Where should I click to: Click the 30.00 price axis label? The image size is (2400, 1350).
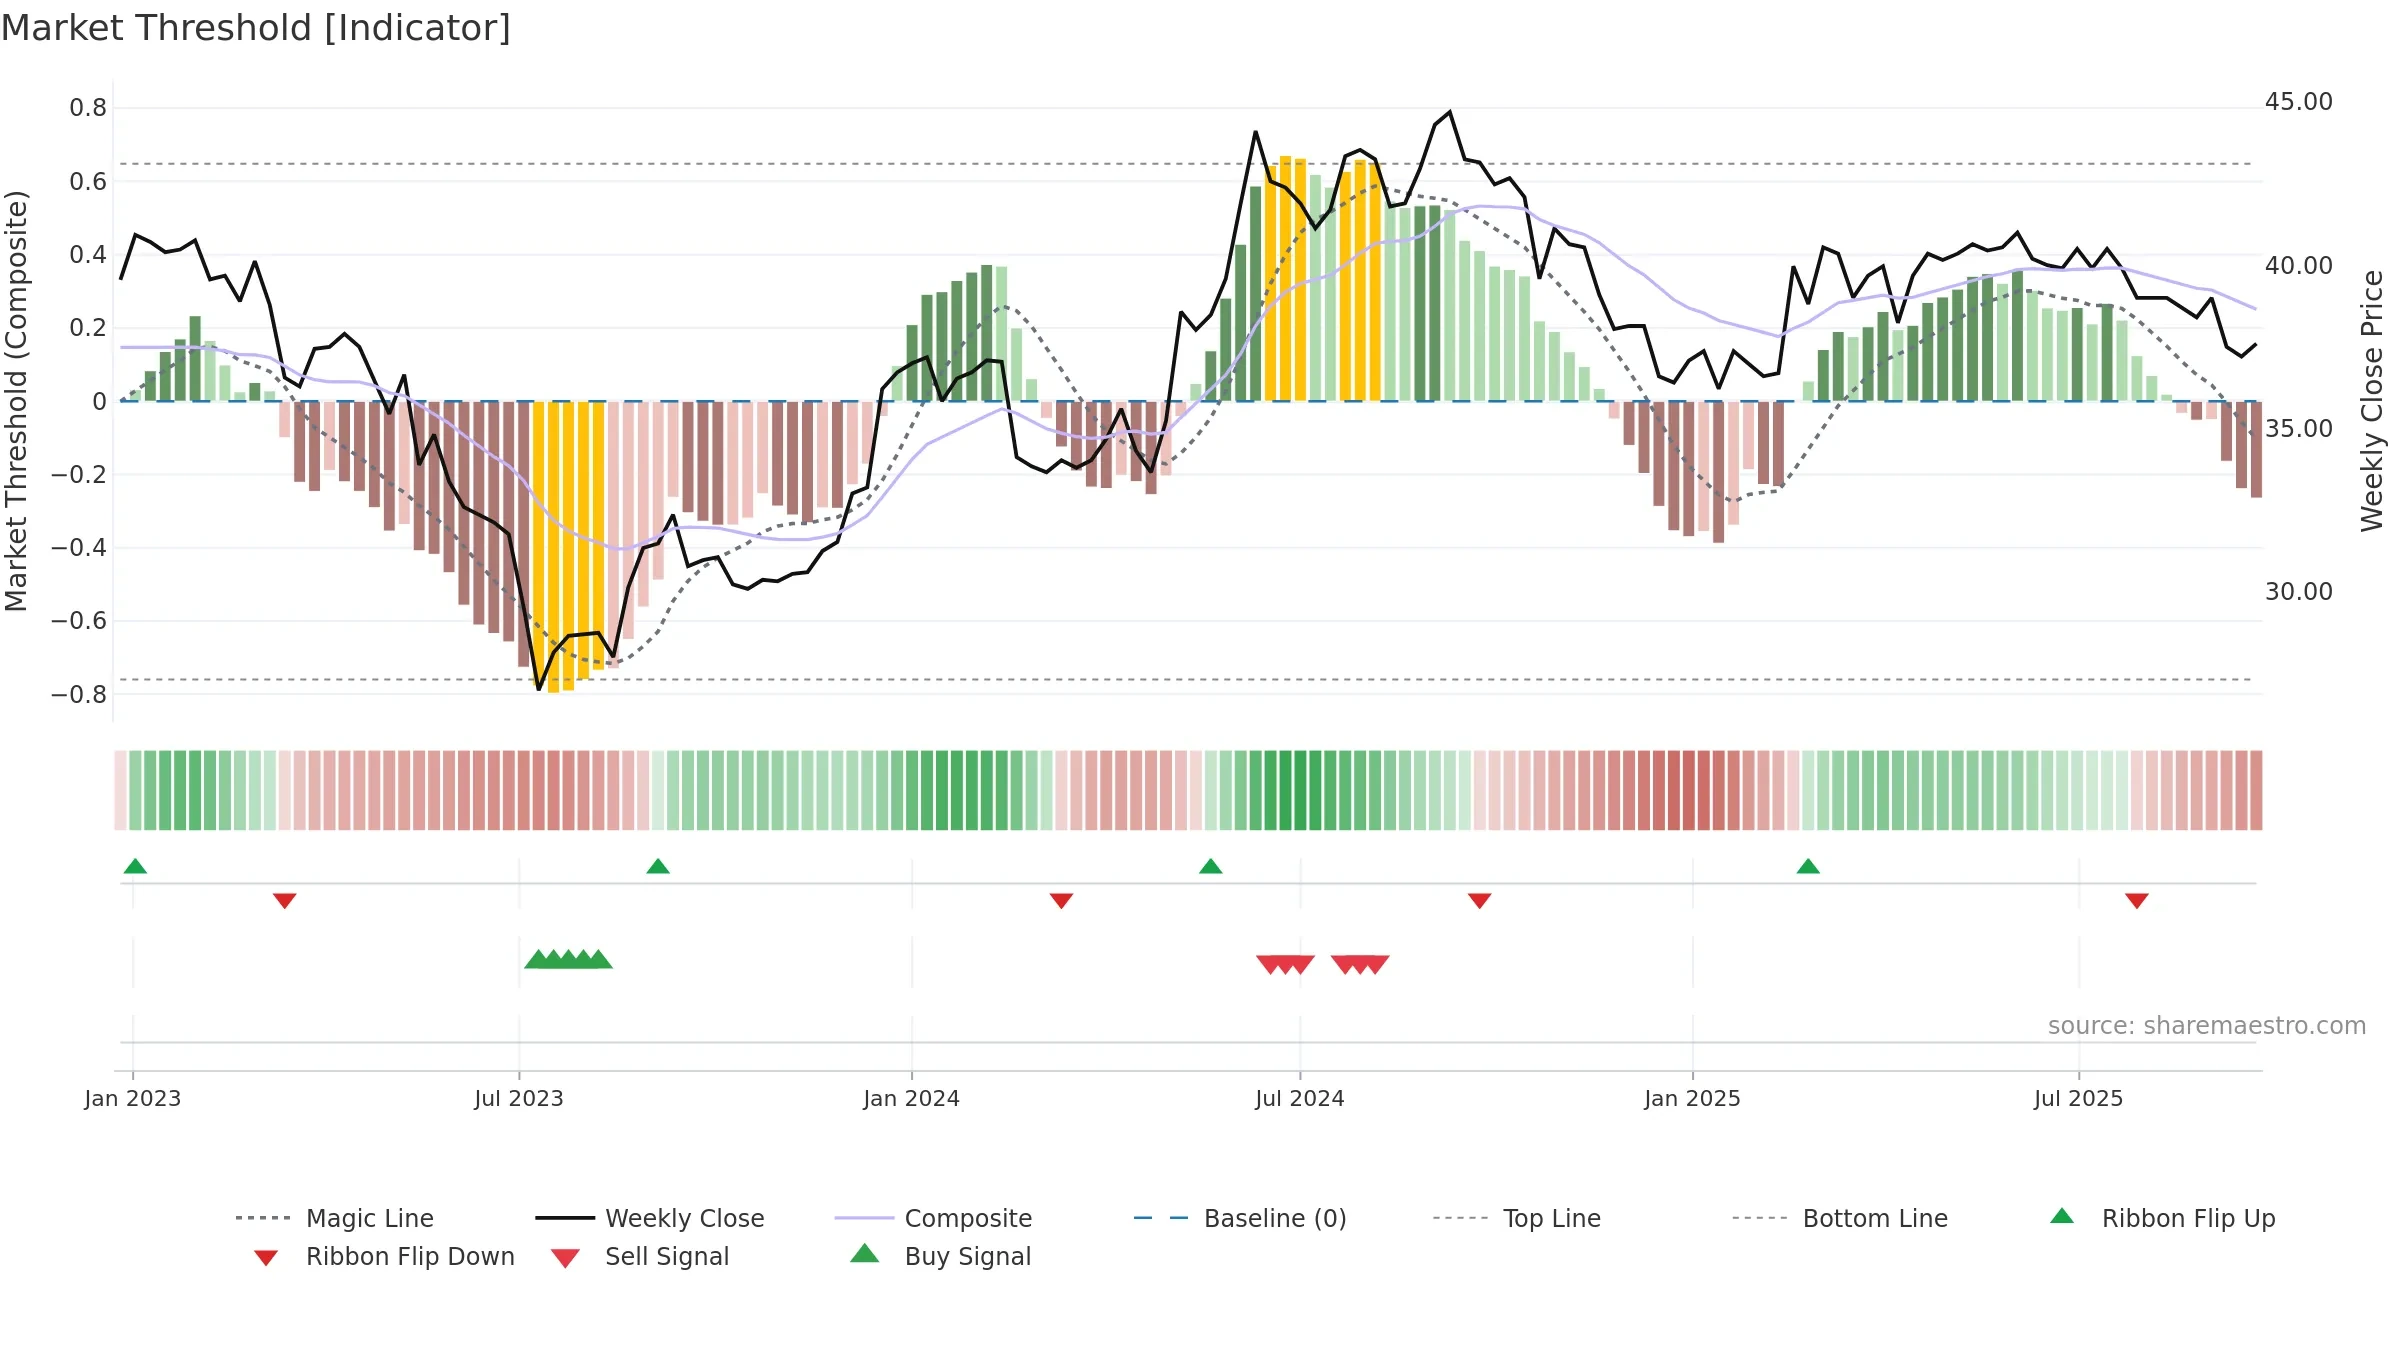2299,592
